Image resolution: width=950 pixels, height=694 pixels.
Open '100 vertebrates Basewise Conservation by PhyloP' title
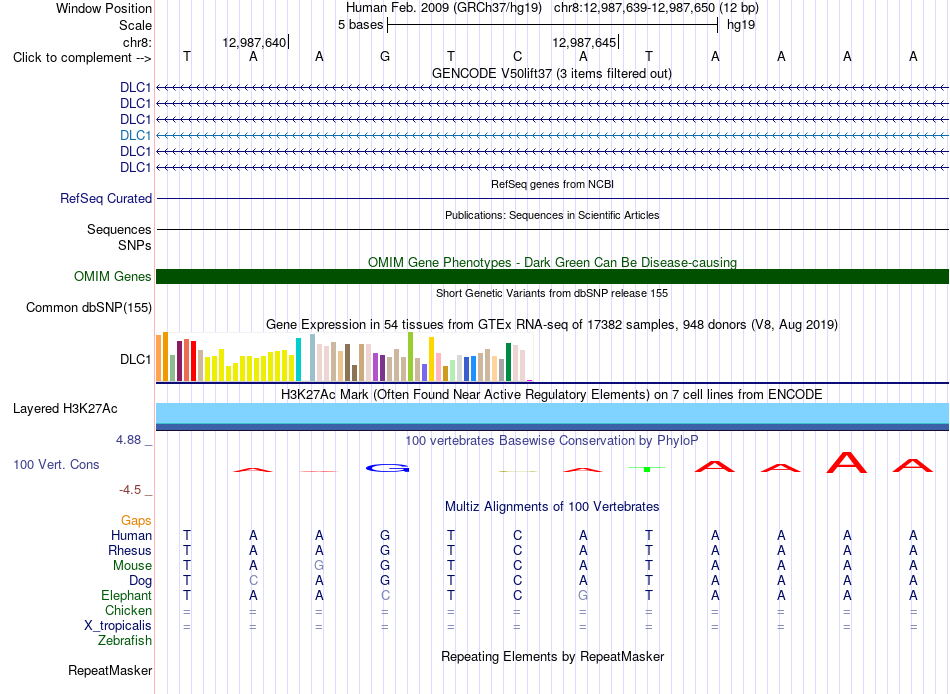pos(552,441)
